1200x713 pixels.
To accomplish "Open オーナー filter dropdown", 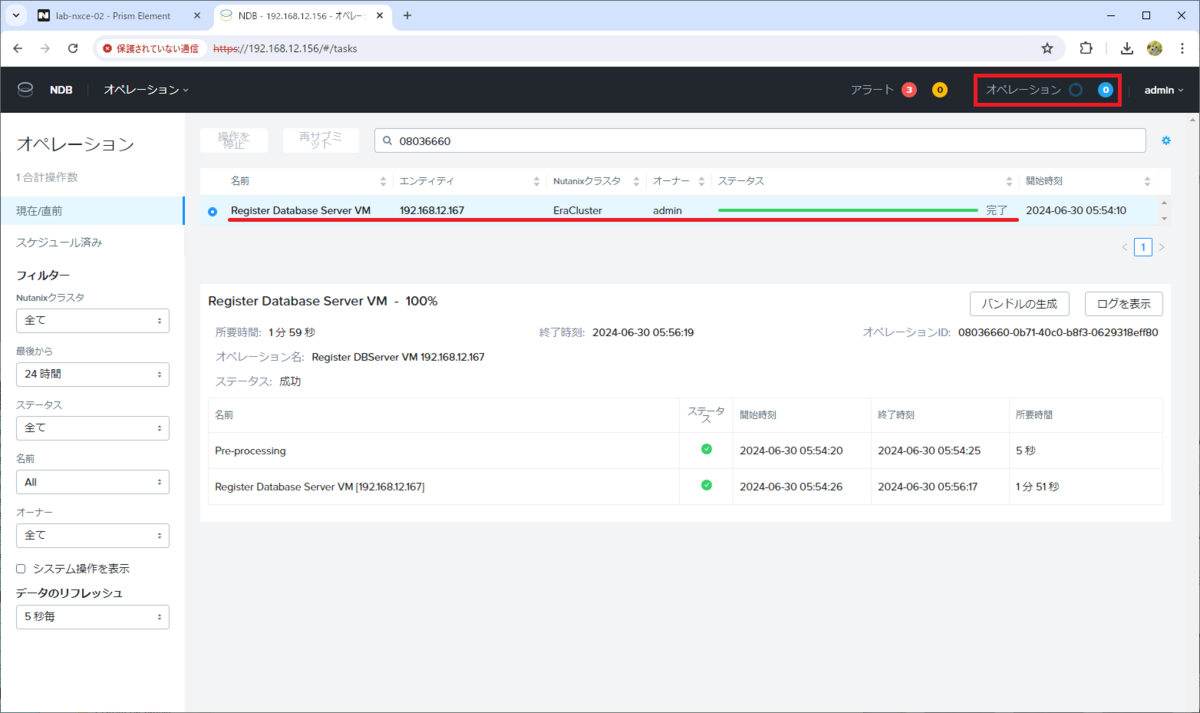I will 92,536.
